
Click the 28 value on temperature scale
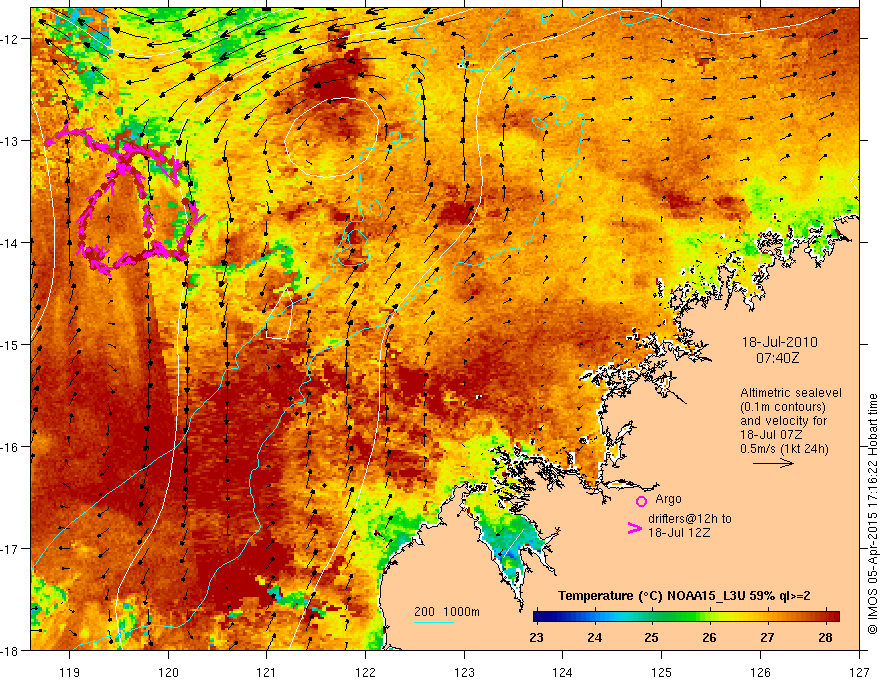[825, 637]
